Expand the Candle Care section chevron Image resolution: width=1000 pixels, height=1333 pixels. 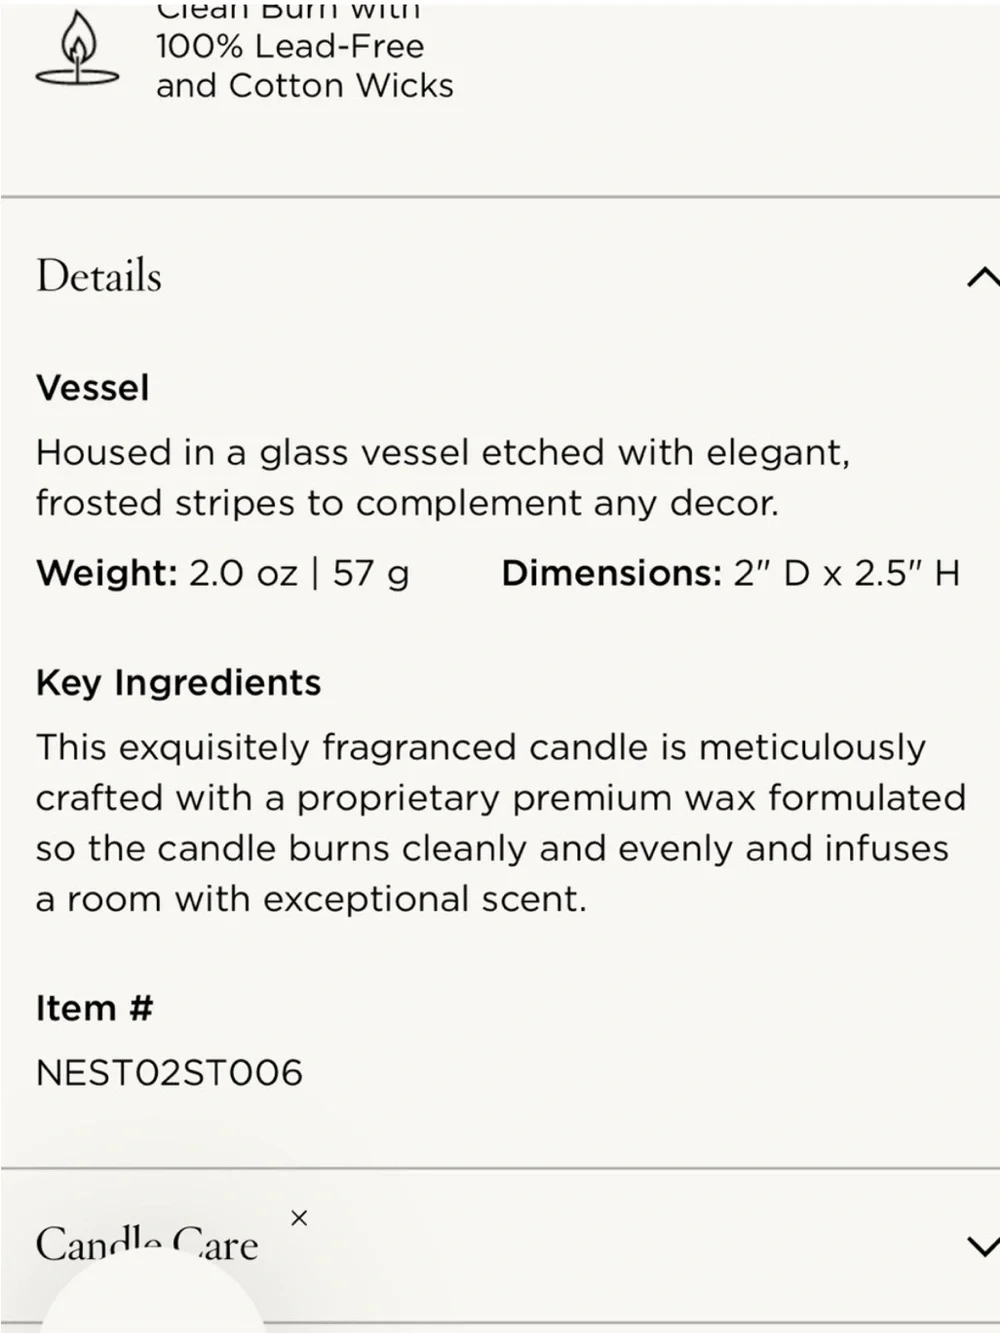point(984,1246)
